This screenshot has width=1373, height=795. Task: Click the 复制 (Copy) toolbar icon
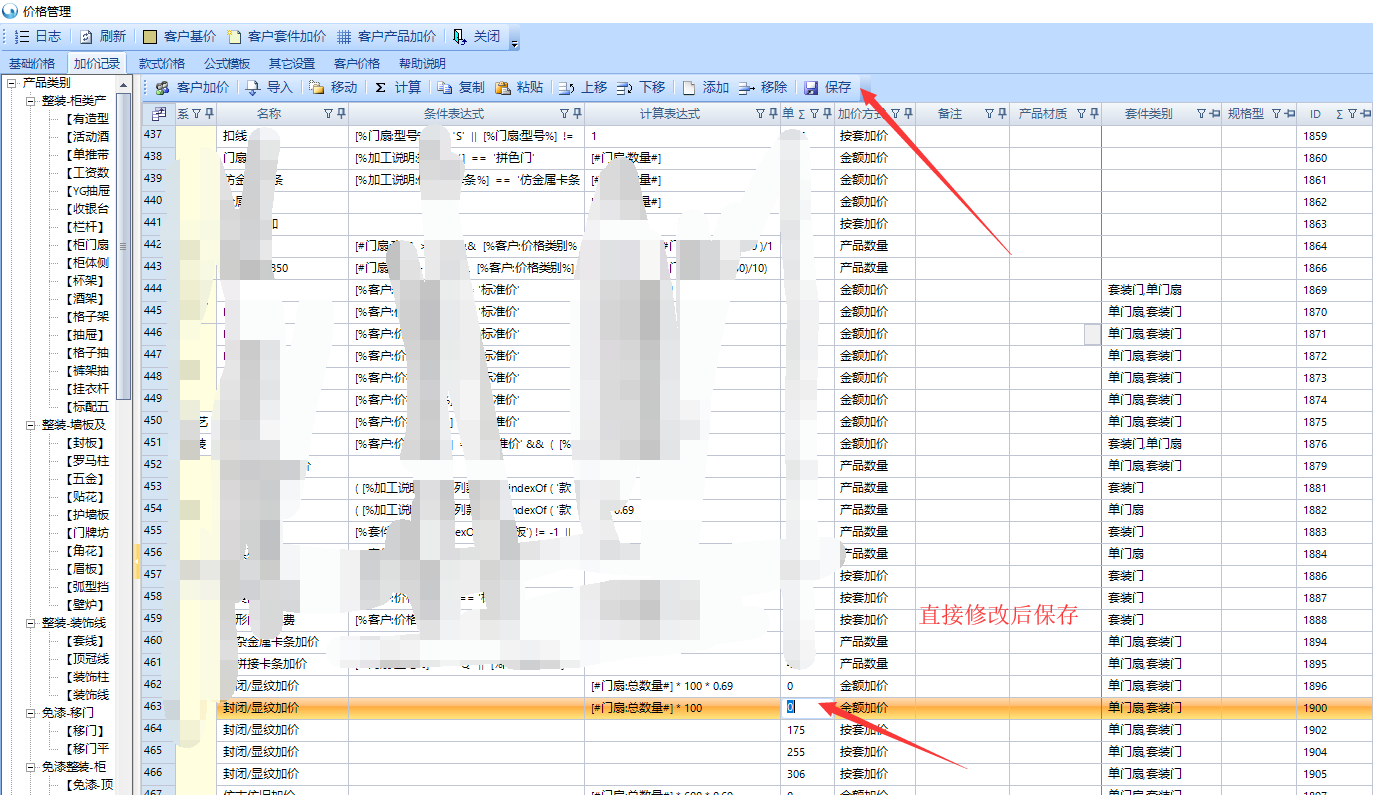point(445,88)
